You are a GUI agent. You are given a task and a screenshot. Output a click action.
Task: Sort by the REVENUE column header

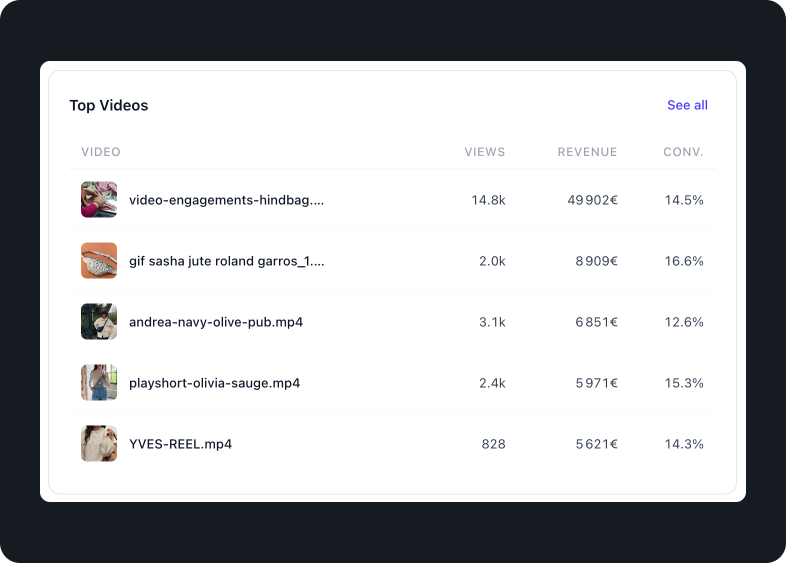(587, 152)
